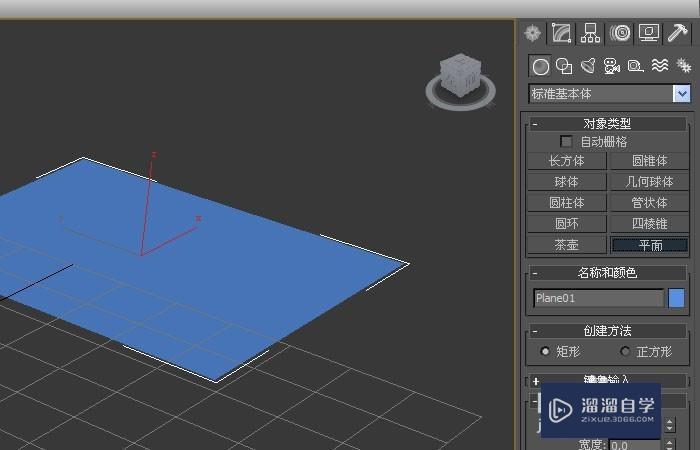The width and height of the screenshot is (700, 450).
Task: Click the red Z axis of gizmo
Action: tap(147, 203)
